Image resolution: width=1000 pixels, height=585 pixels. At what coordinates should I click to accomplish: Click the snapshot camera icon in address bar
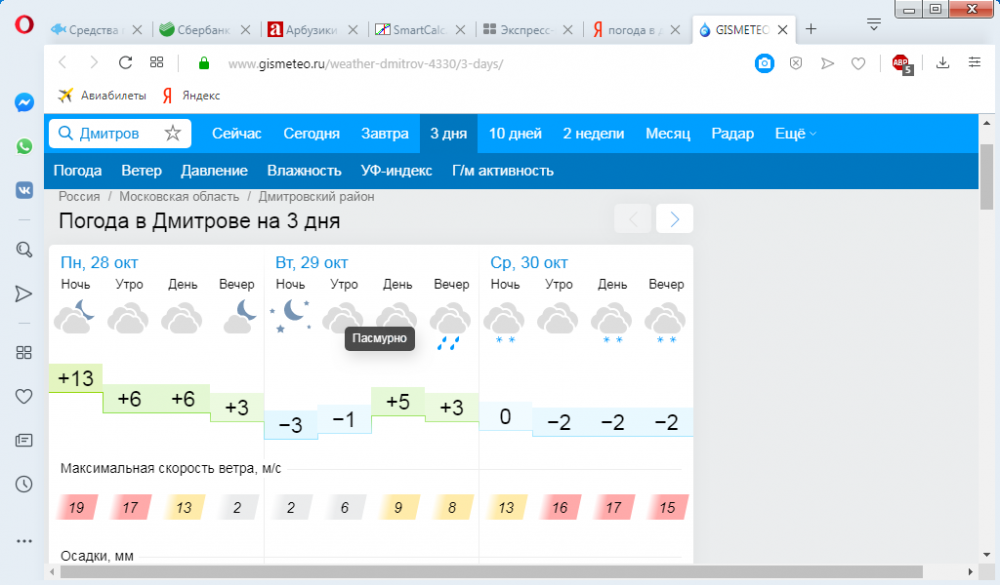[x=764, y=63]
